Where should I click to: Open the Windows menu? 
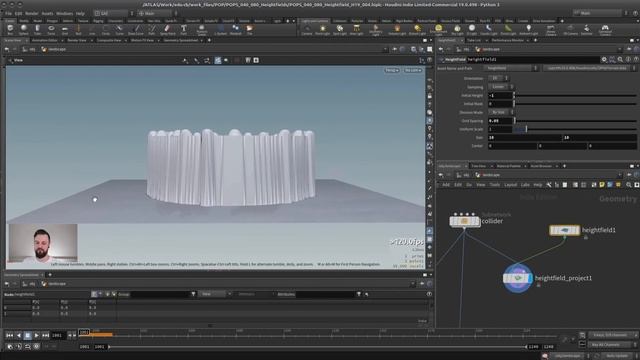point(64,13)
